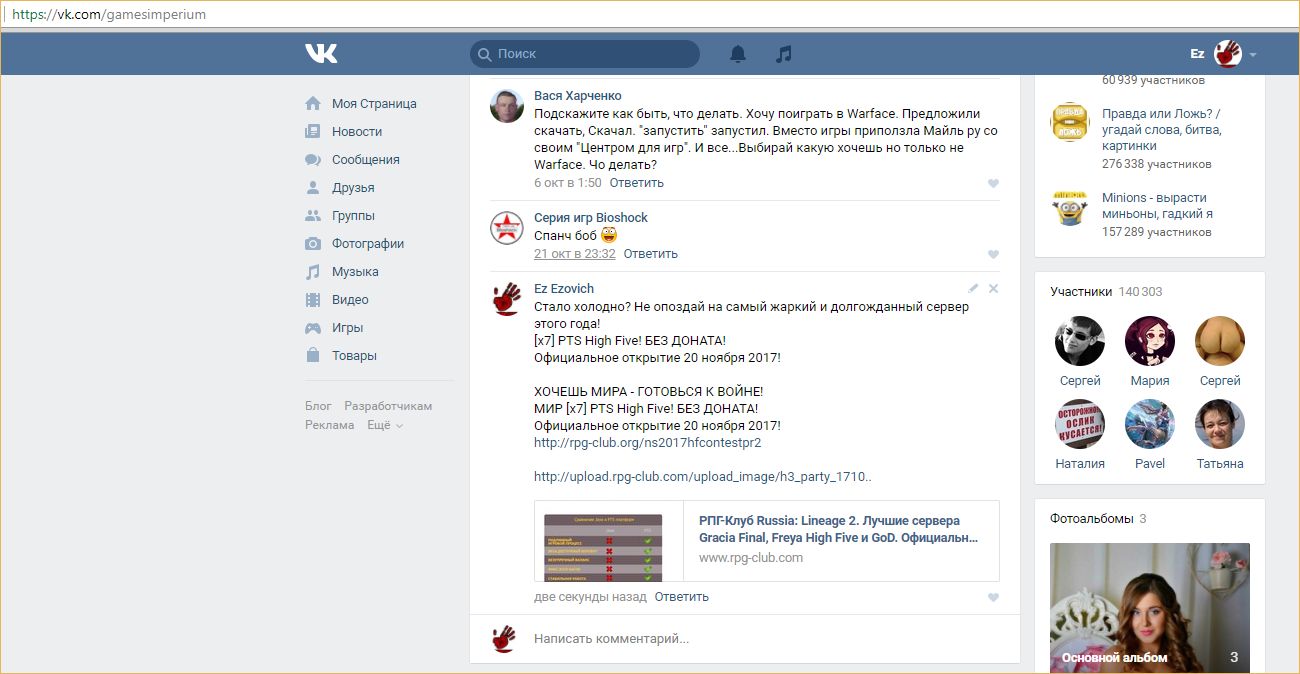This screenshot has height=674, width=1300.
Task: Like the Спанч боб comment
Action: pyautogui.click(x=993, y=255)
